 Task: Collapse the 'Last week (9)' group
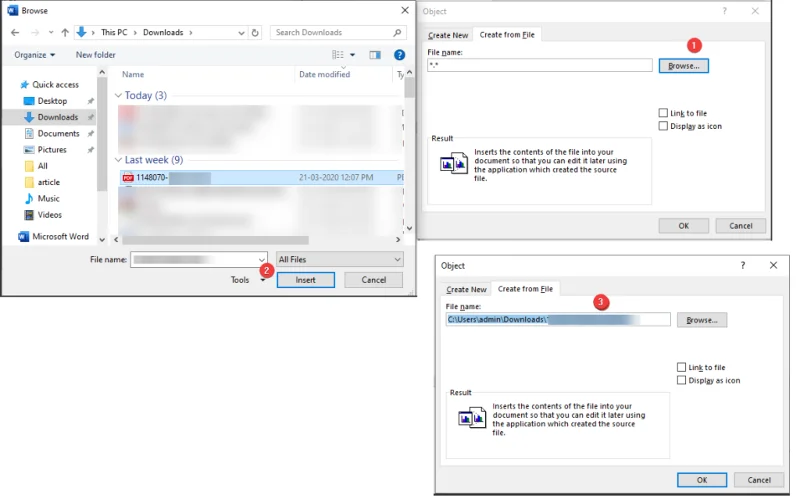118,160
